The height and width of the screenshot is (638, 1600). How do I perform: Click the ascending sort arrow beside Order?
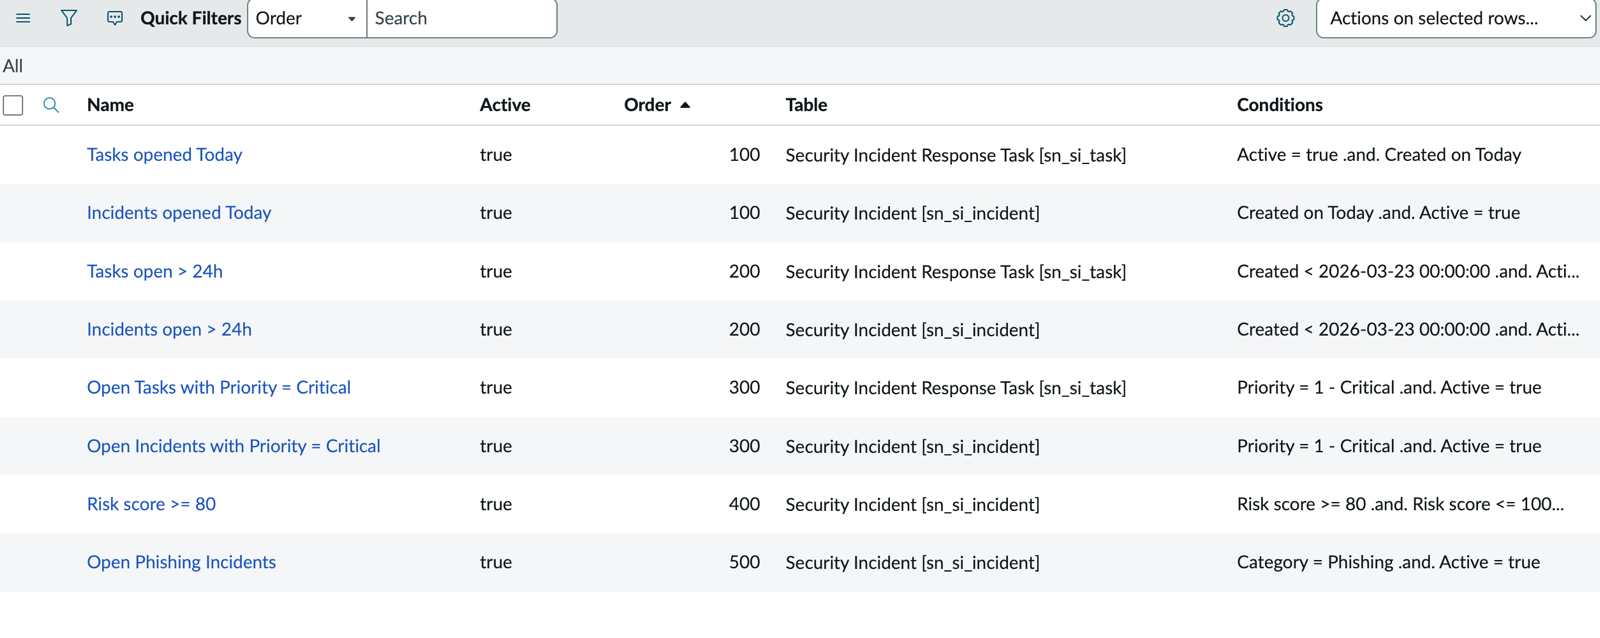685,105
